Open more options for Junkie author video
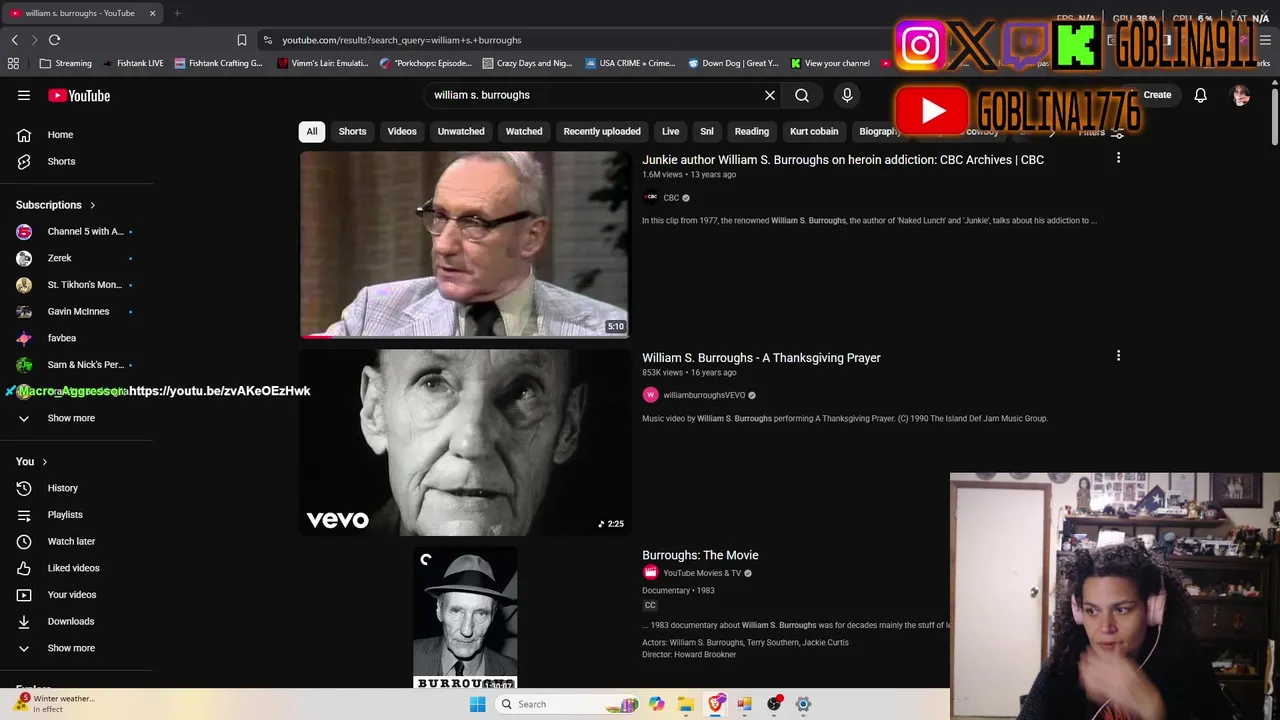This screenshot has height=720, width=1280. [1118, 158]
